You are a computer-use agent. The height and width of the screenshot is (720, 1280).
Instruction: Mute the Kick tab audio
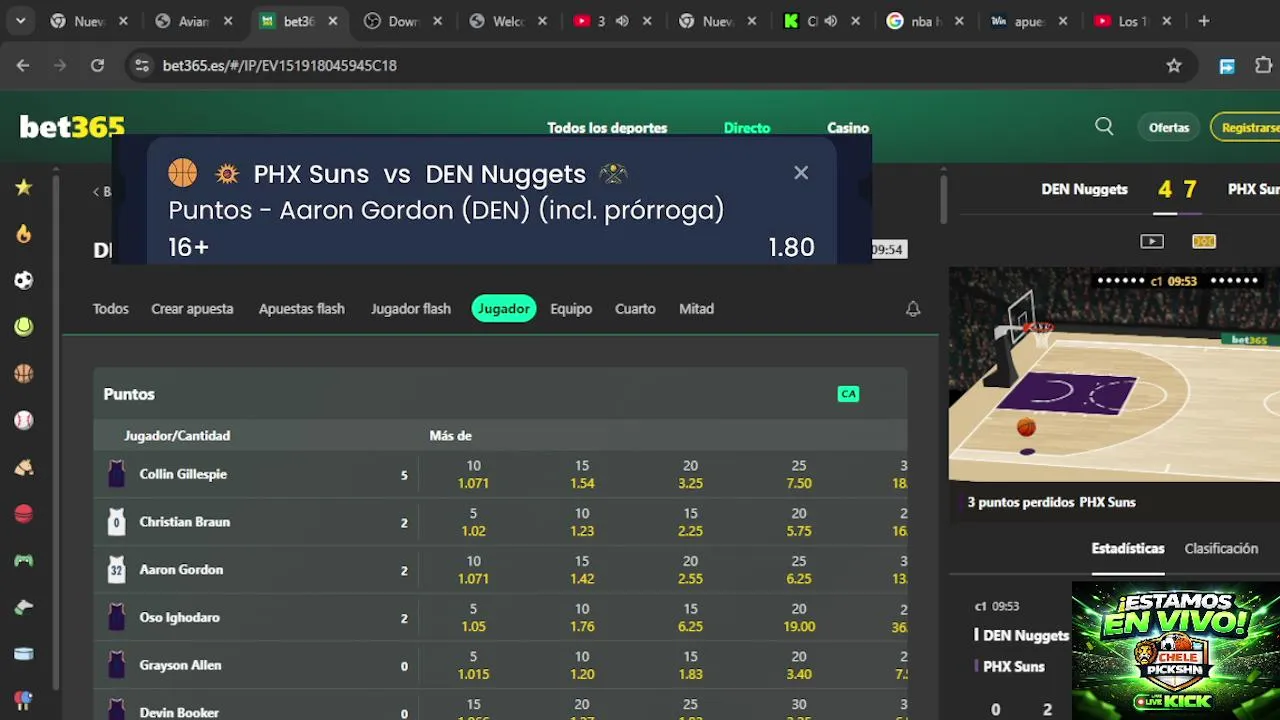pos(830,21)
